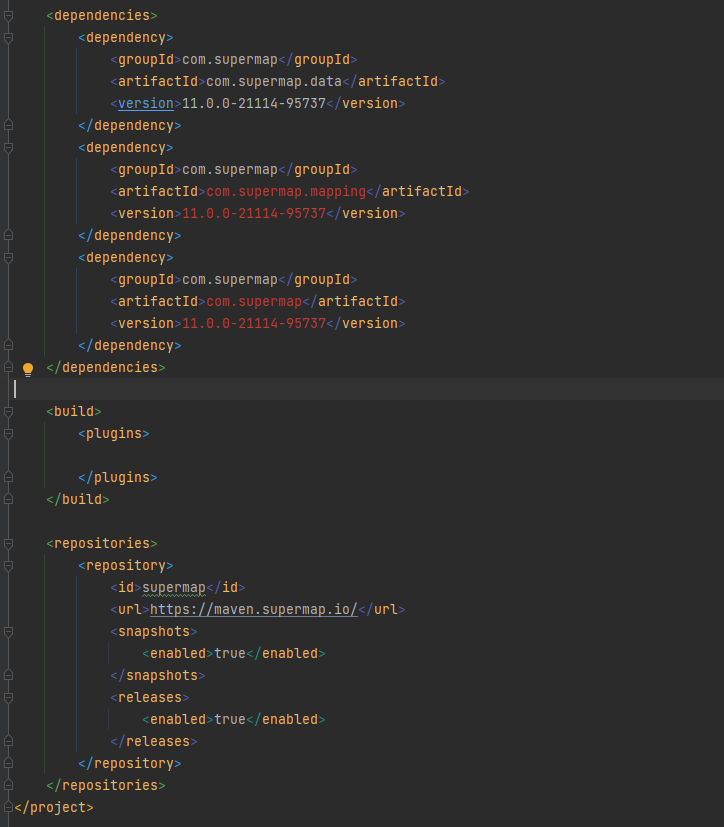This screenshot has height=827, width=724.
Task: Place cursor on the closing </project> tag
Action: pos(54,807)
